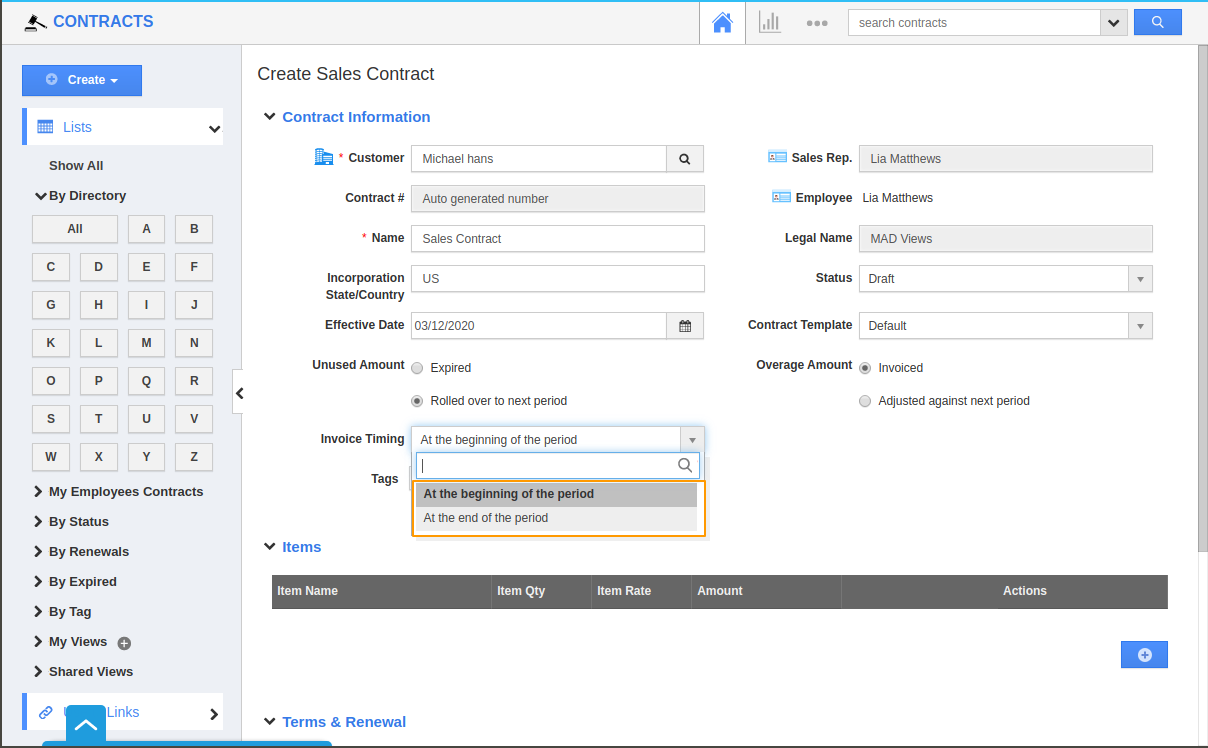The width and height of the screenshot is (1208, 748).
Task: Open the Reports bar chart icon
Action: tap(769, 22)
